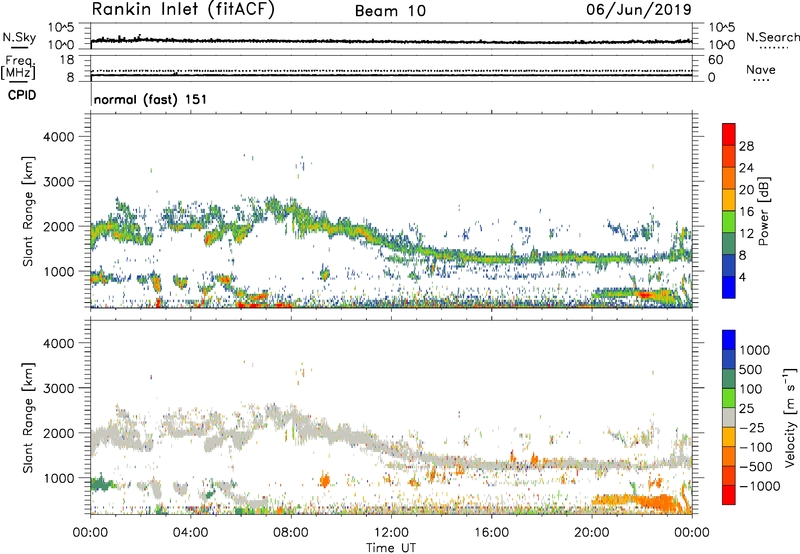Click the '60' Nave axis tick

716,60
